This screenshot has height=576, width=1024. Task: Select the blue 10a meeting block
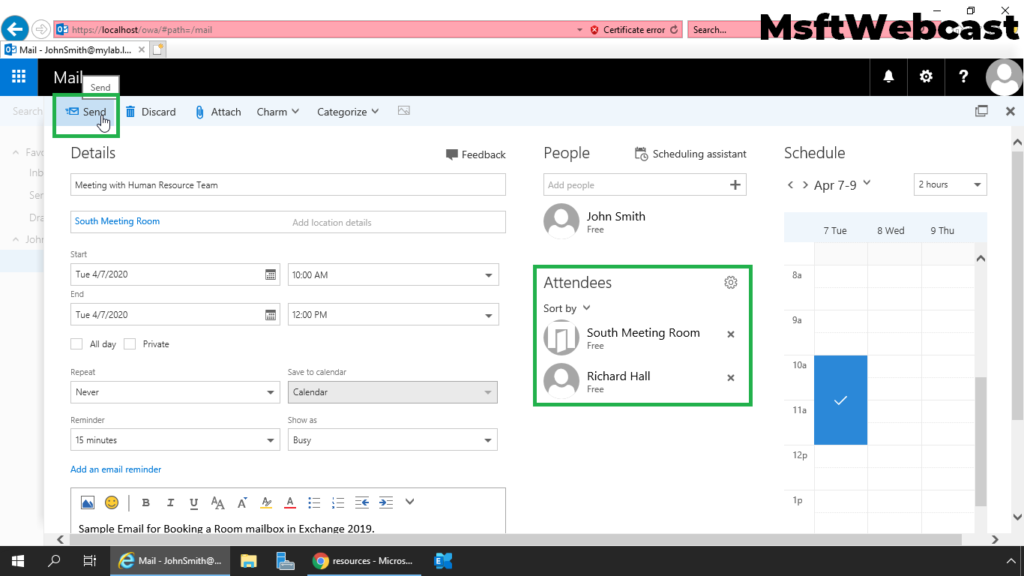(840, 400)
